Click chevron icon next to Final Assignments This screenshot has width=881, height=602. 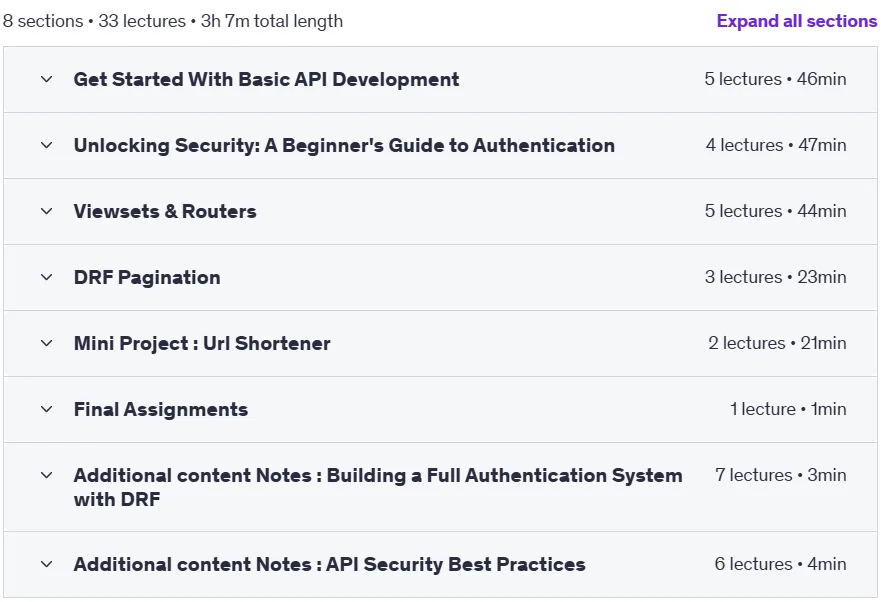pos(47,410)
